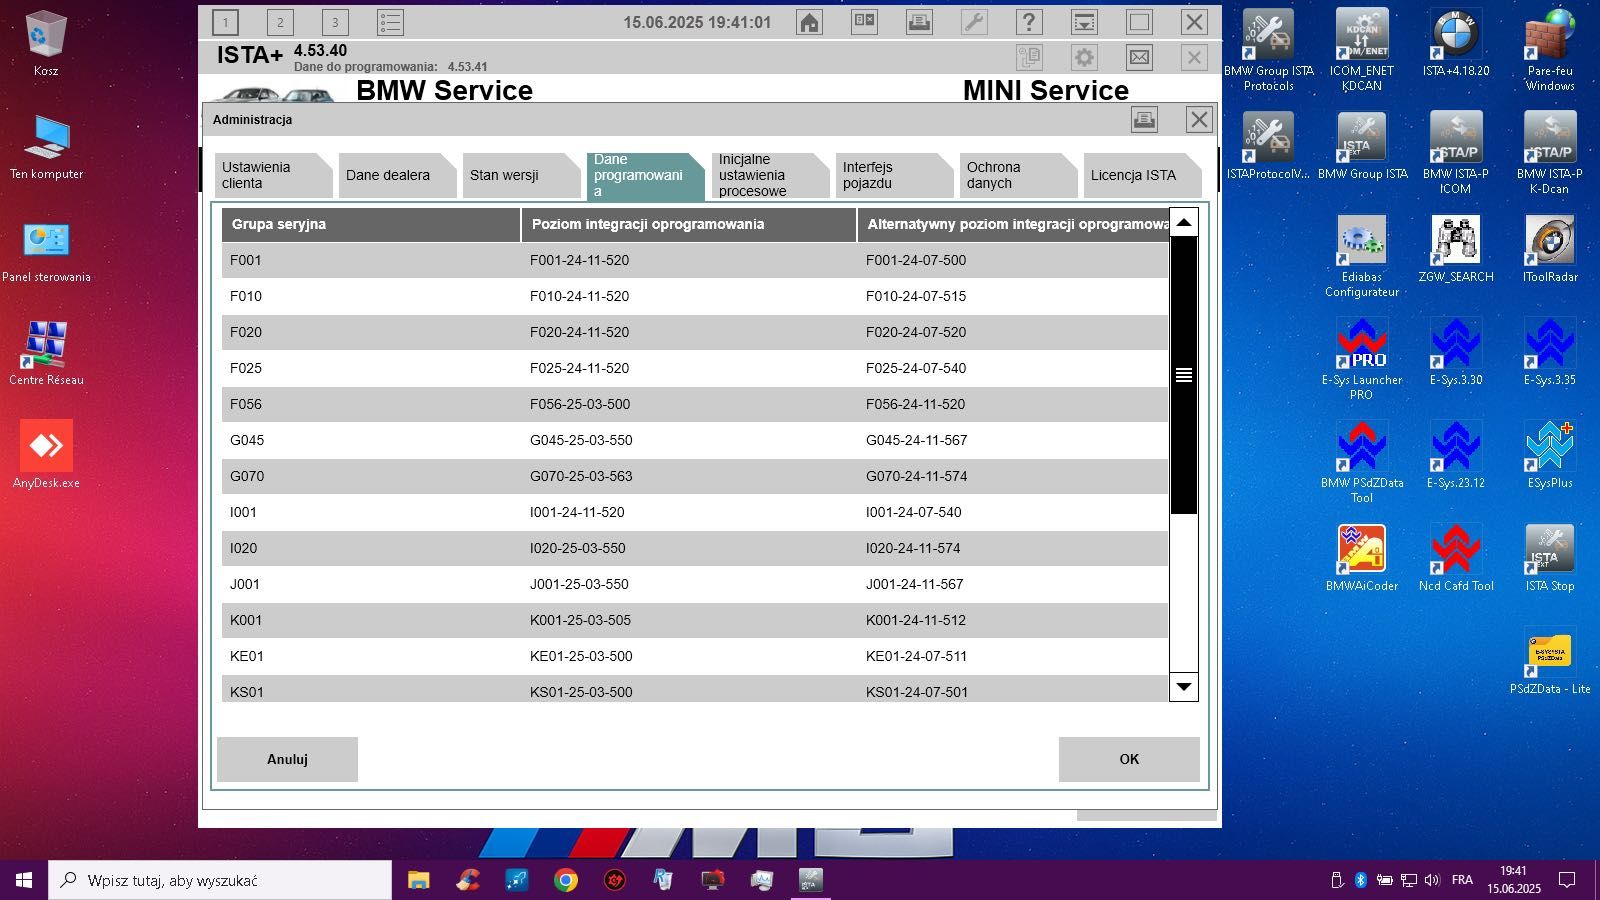This screenshot has height=900, width=1600.
Task: Open Ten komputer desktop icon
Action: (x=46, y=147)
